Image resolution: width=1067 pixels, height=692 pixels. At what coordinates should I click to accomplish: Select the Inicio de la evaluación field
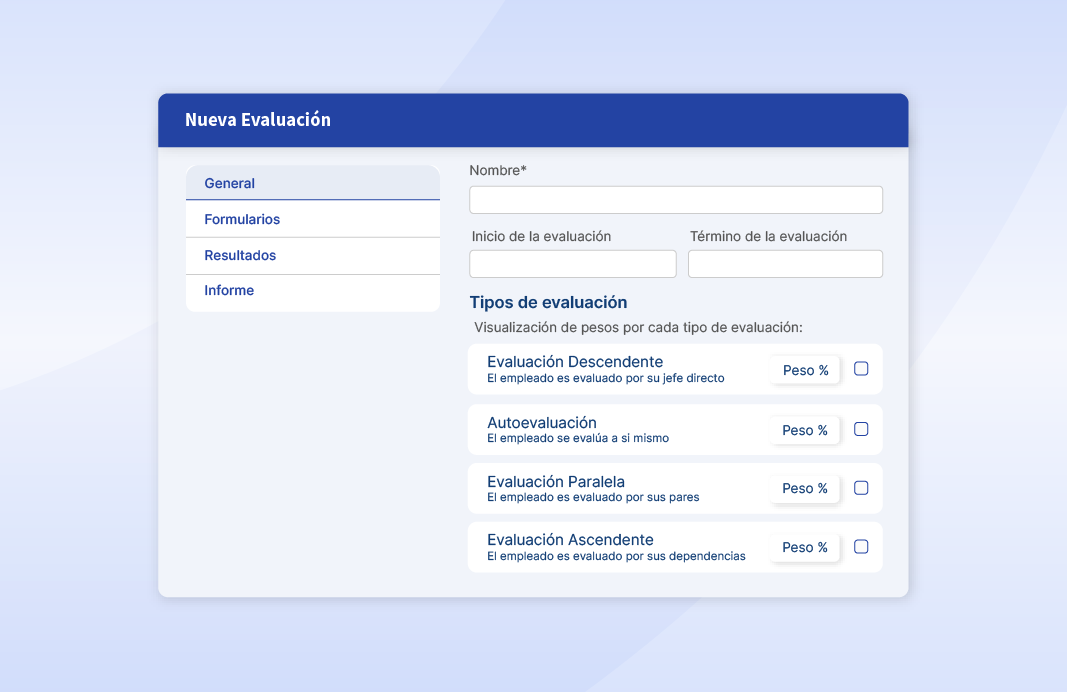572,263
